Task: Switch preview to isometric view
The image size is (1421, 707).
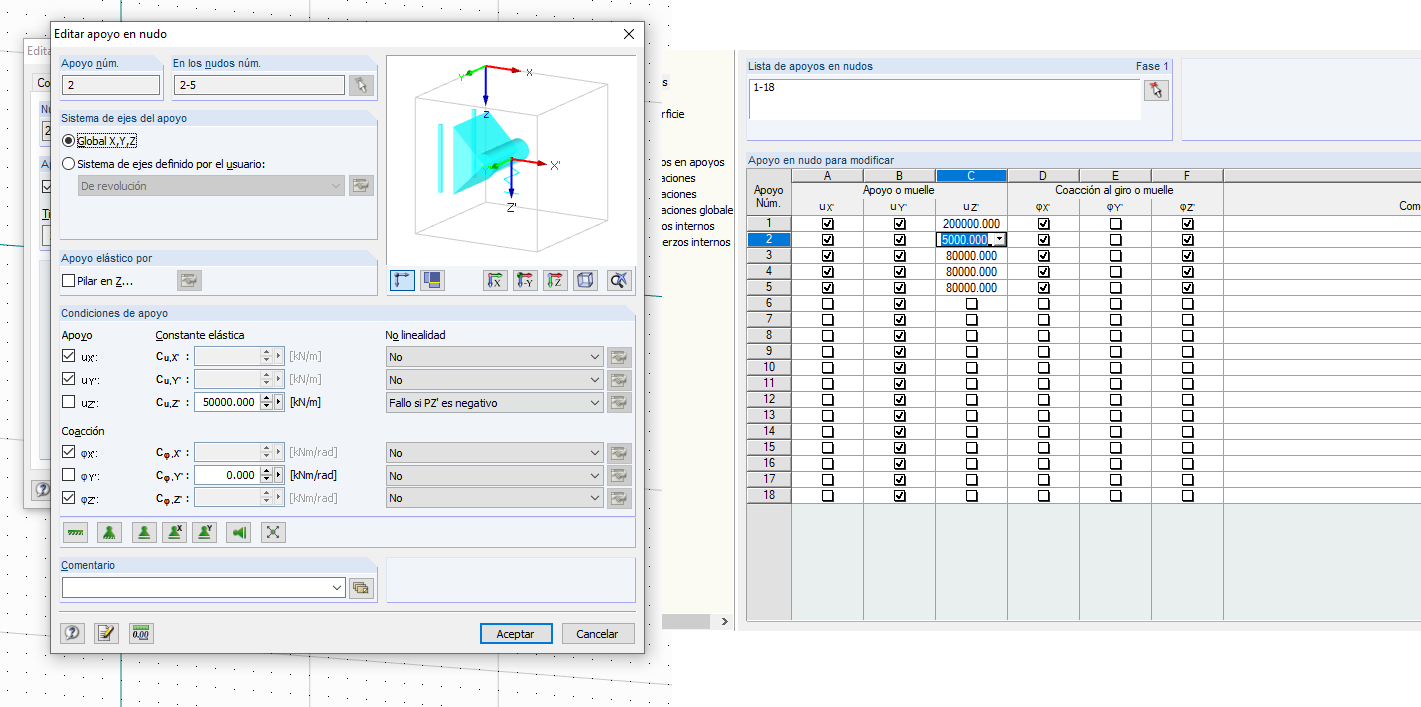Action: click(x=586, y=280)
